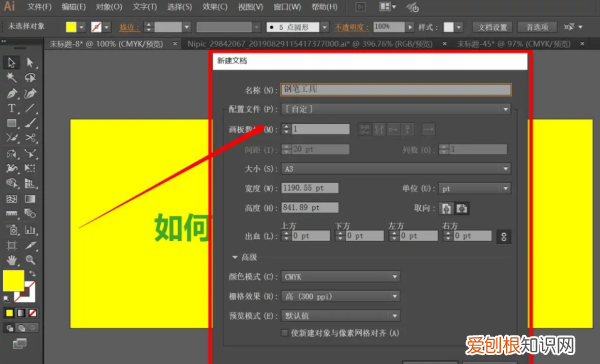
Task: Choose portrait orientation in the dialog
Action: coord(446,209)
